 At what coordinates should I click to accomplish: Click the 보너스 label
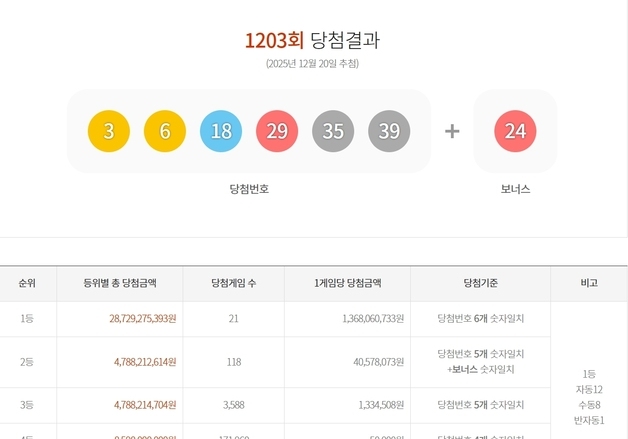click(x=515, y=189)
